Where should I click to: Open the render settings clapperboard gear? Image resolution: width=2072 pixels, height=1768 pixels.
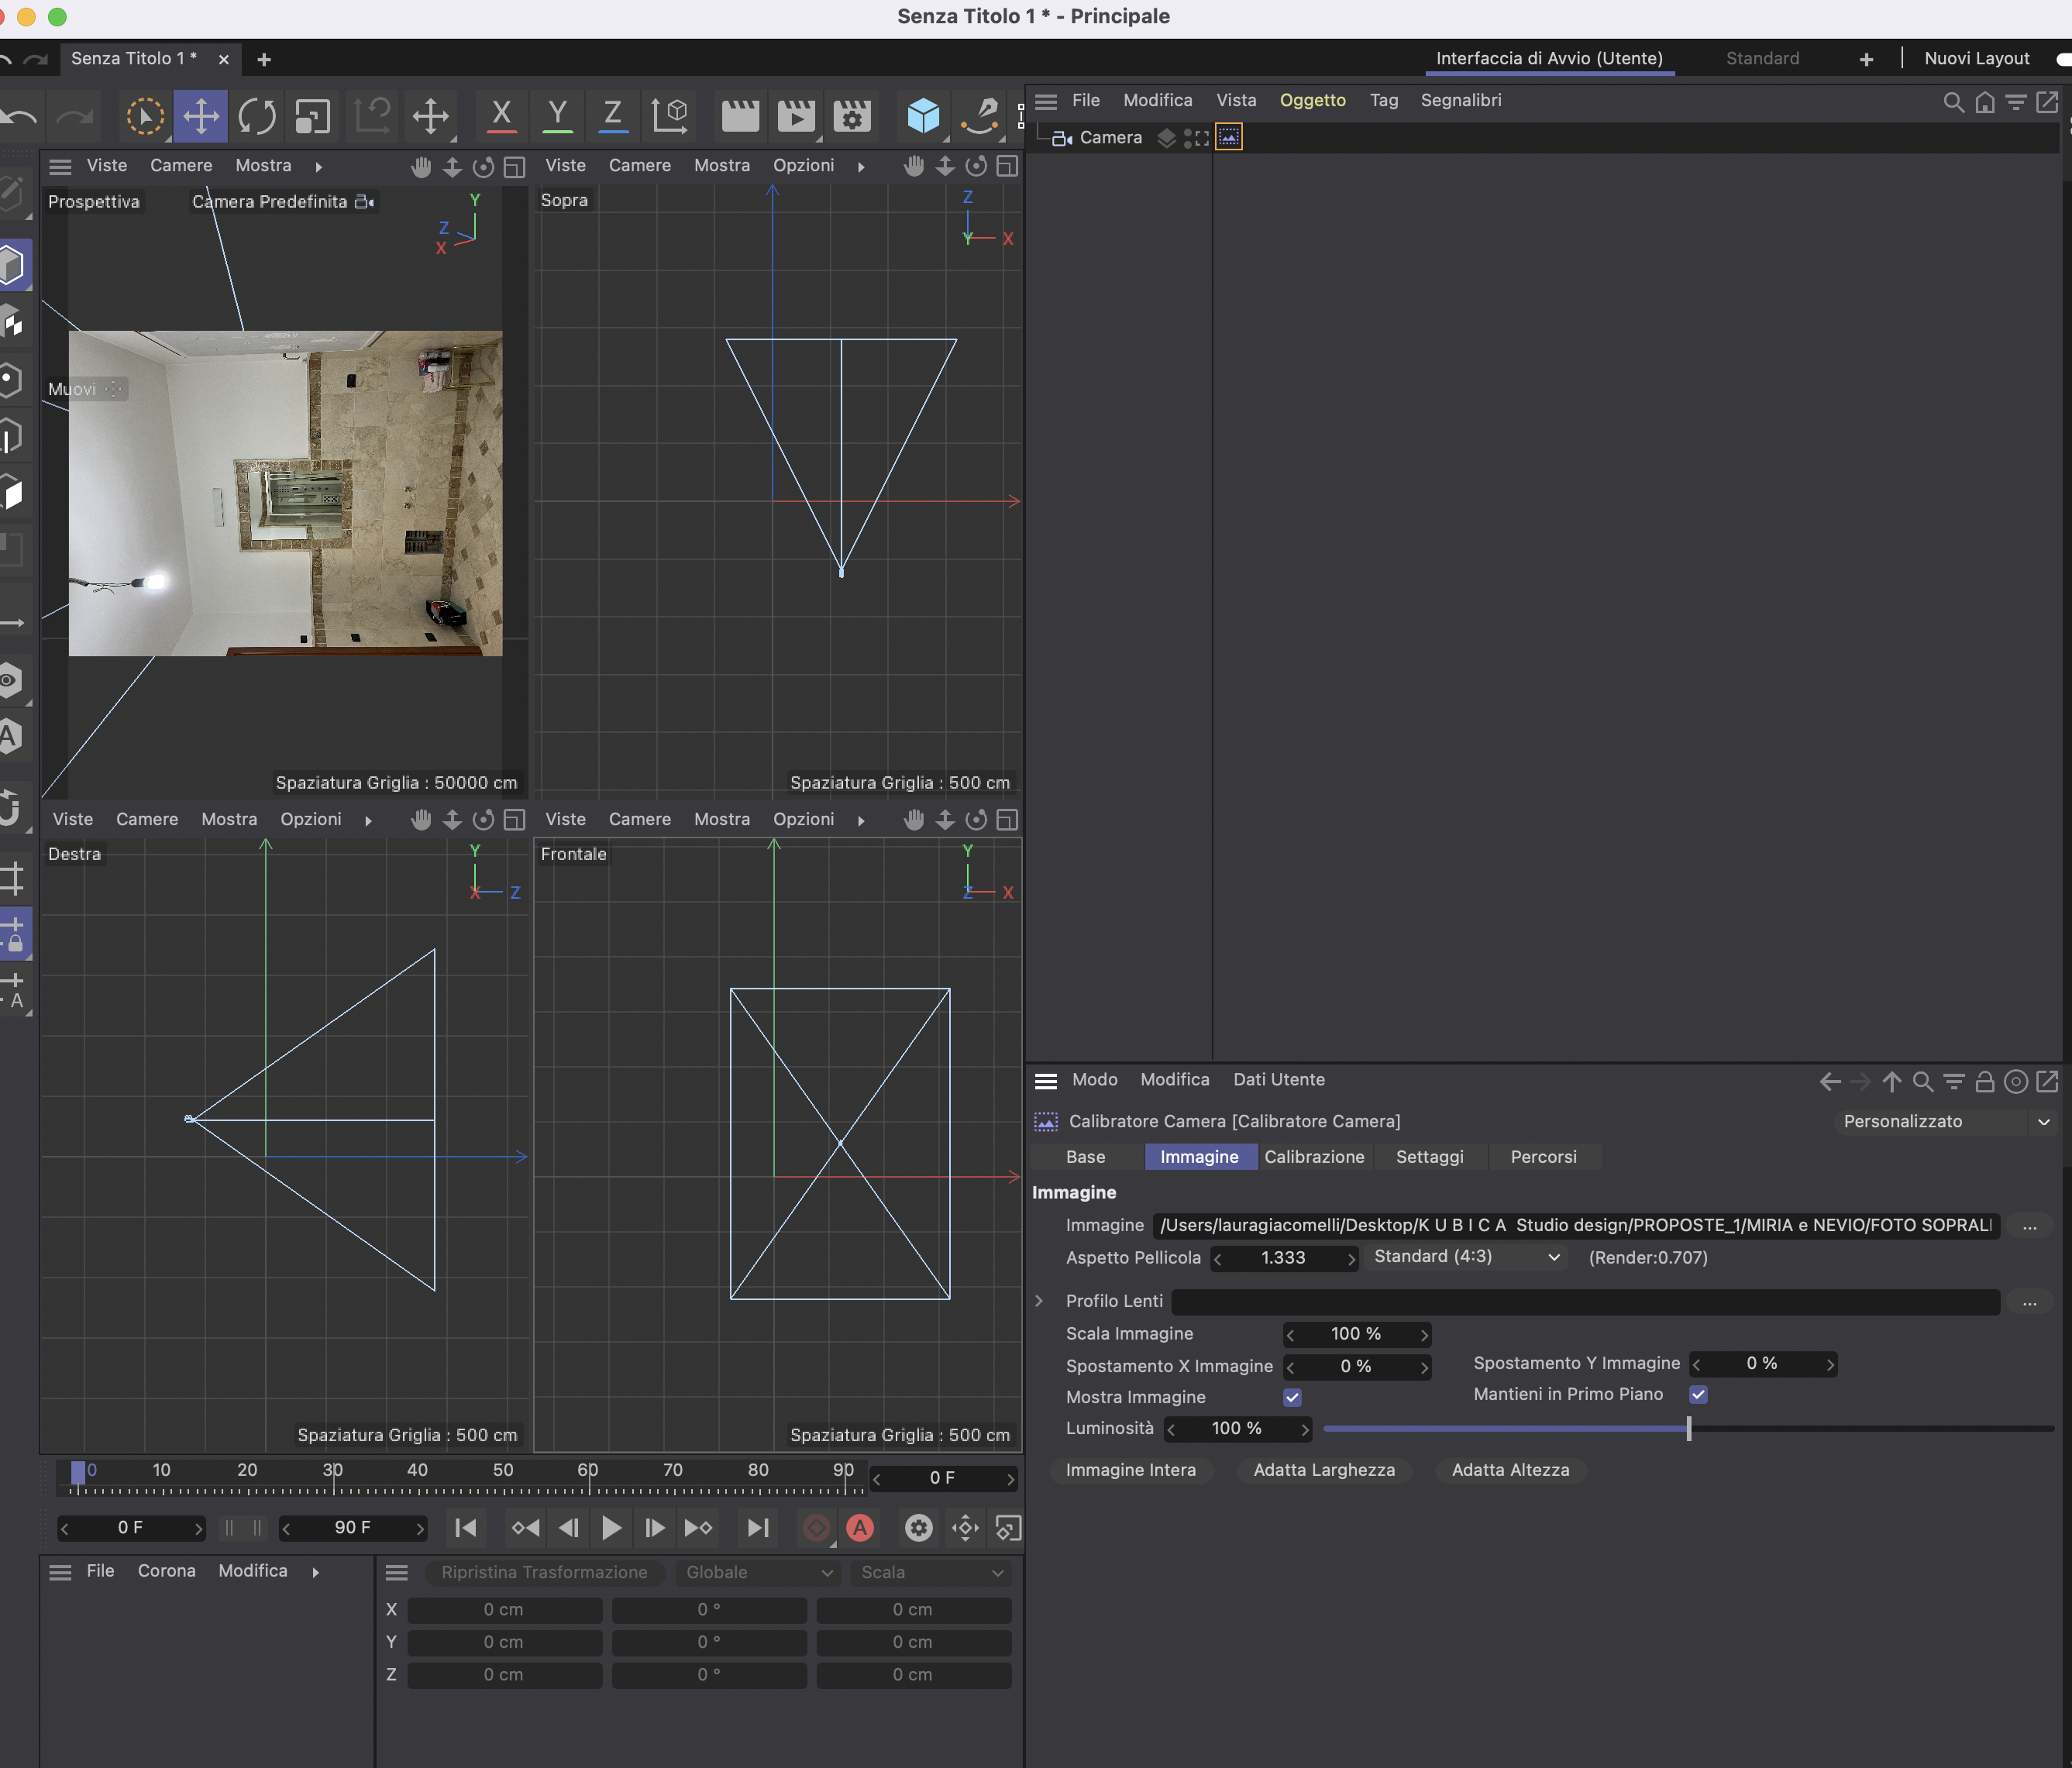pyautogui.click(x=851, y=116)
